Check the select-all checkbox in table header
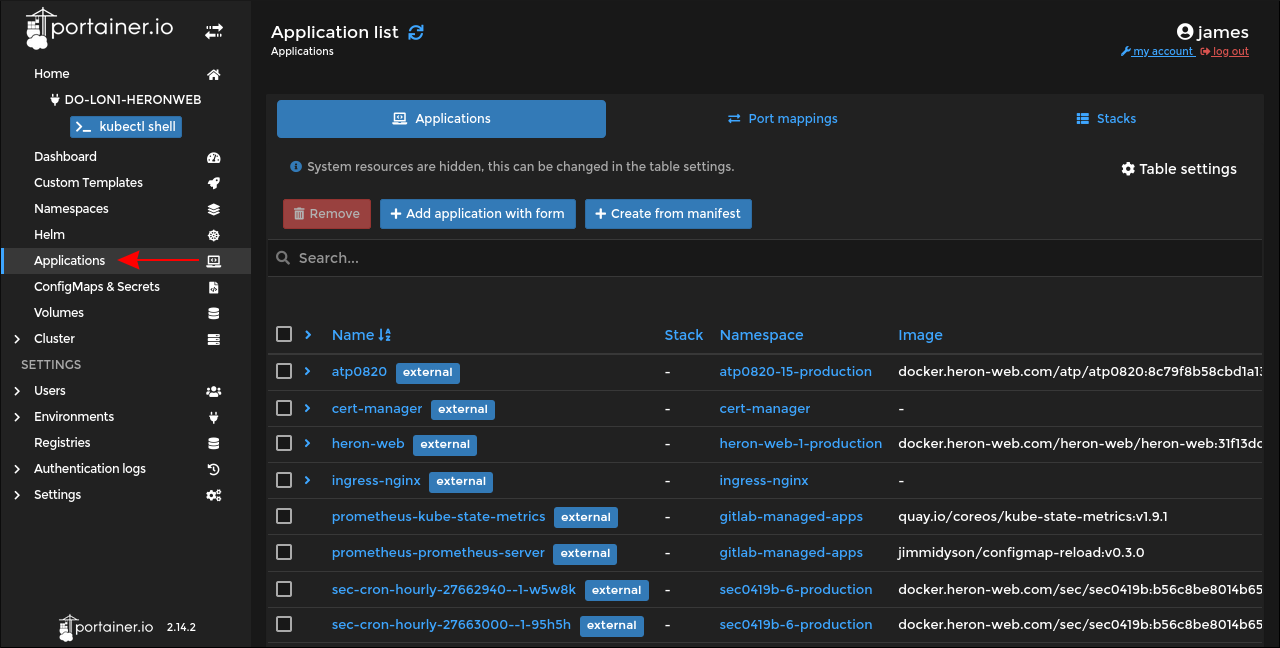 (x=284, y=334)
